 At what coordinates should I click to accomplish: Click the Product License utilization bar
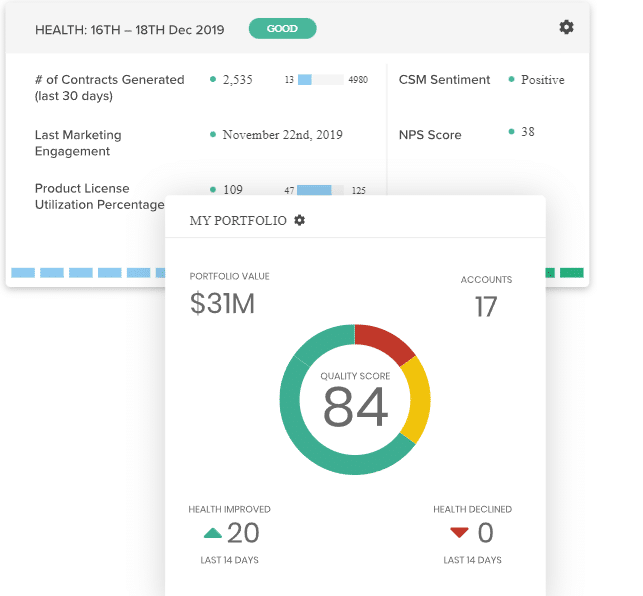coord(320,190)
